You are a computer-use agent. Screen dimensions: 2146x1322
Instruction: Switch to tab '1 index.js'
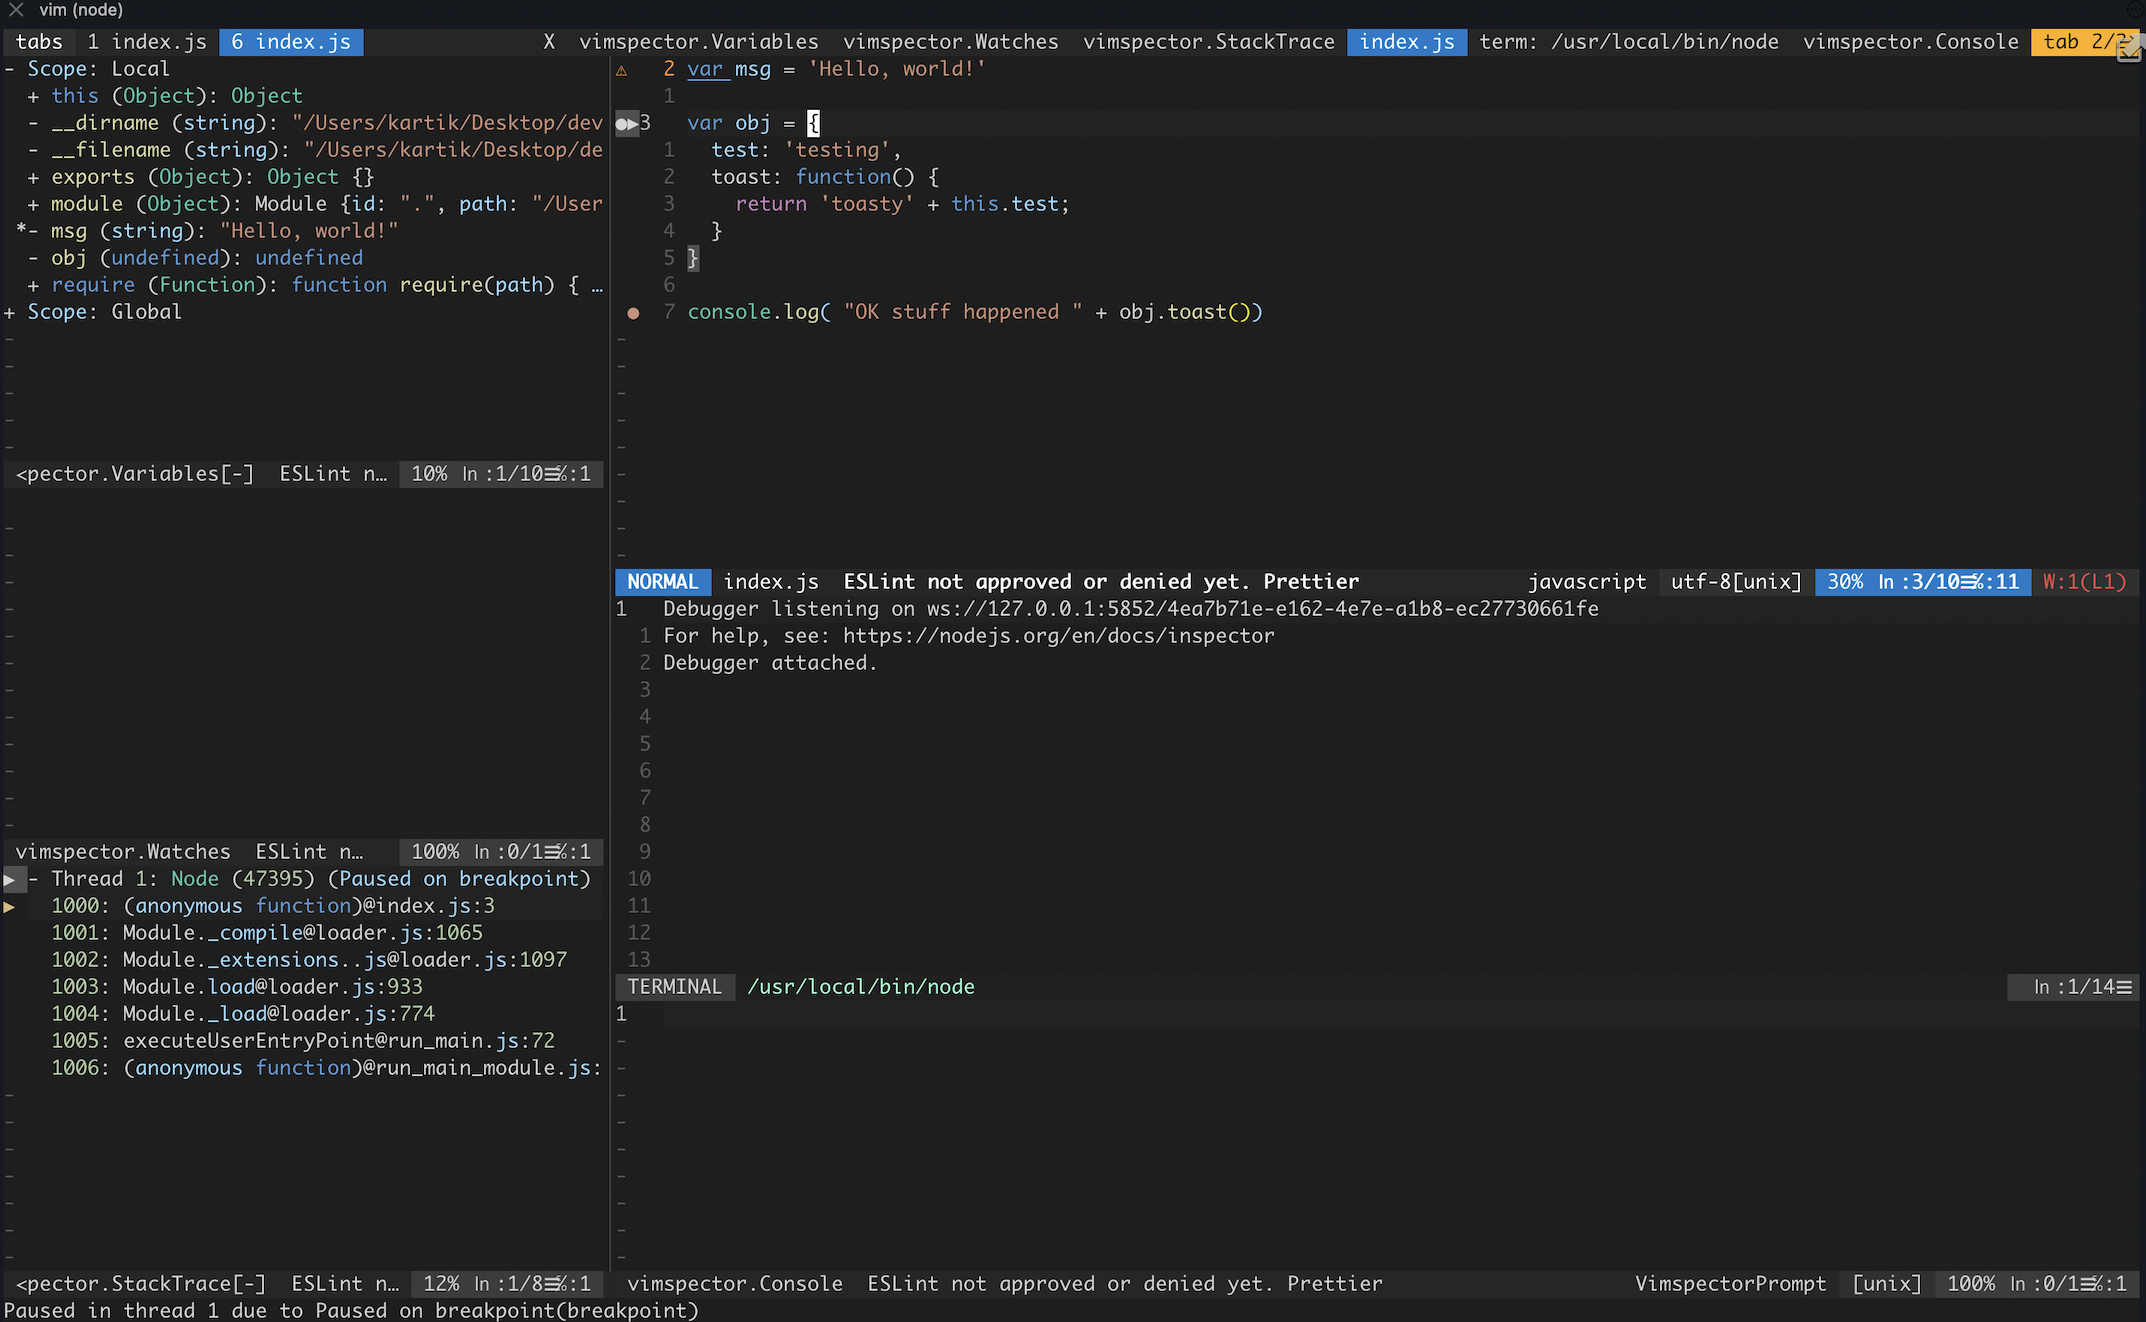147,42
